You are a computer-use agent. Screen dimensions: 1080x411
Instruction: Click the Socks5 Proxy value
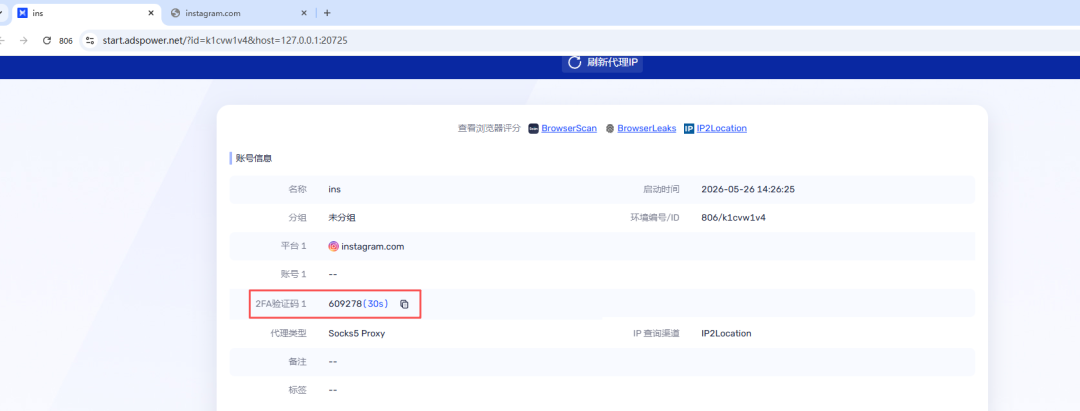pos(357,333)
